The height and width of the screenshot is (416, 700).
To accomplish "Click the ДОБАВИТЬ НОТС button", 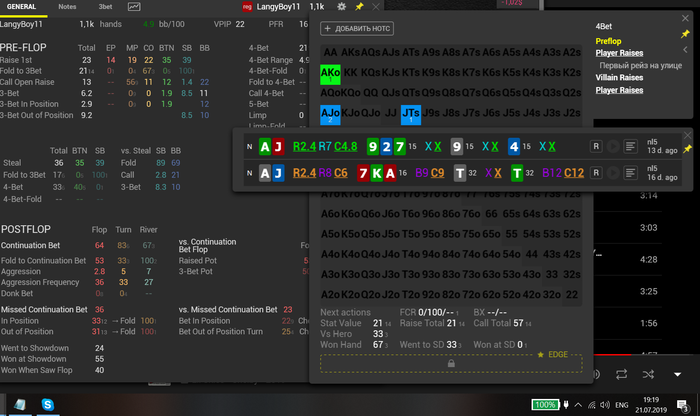I will 357,29.
